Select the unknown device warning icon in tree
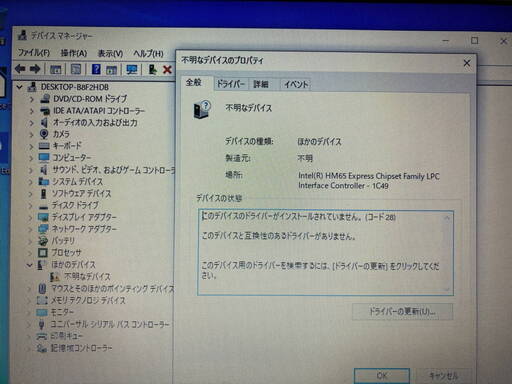 point(54,277)
